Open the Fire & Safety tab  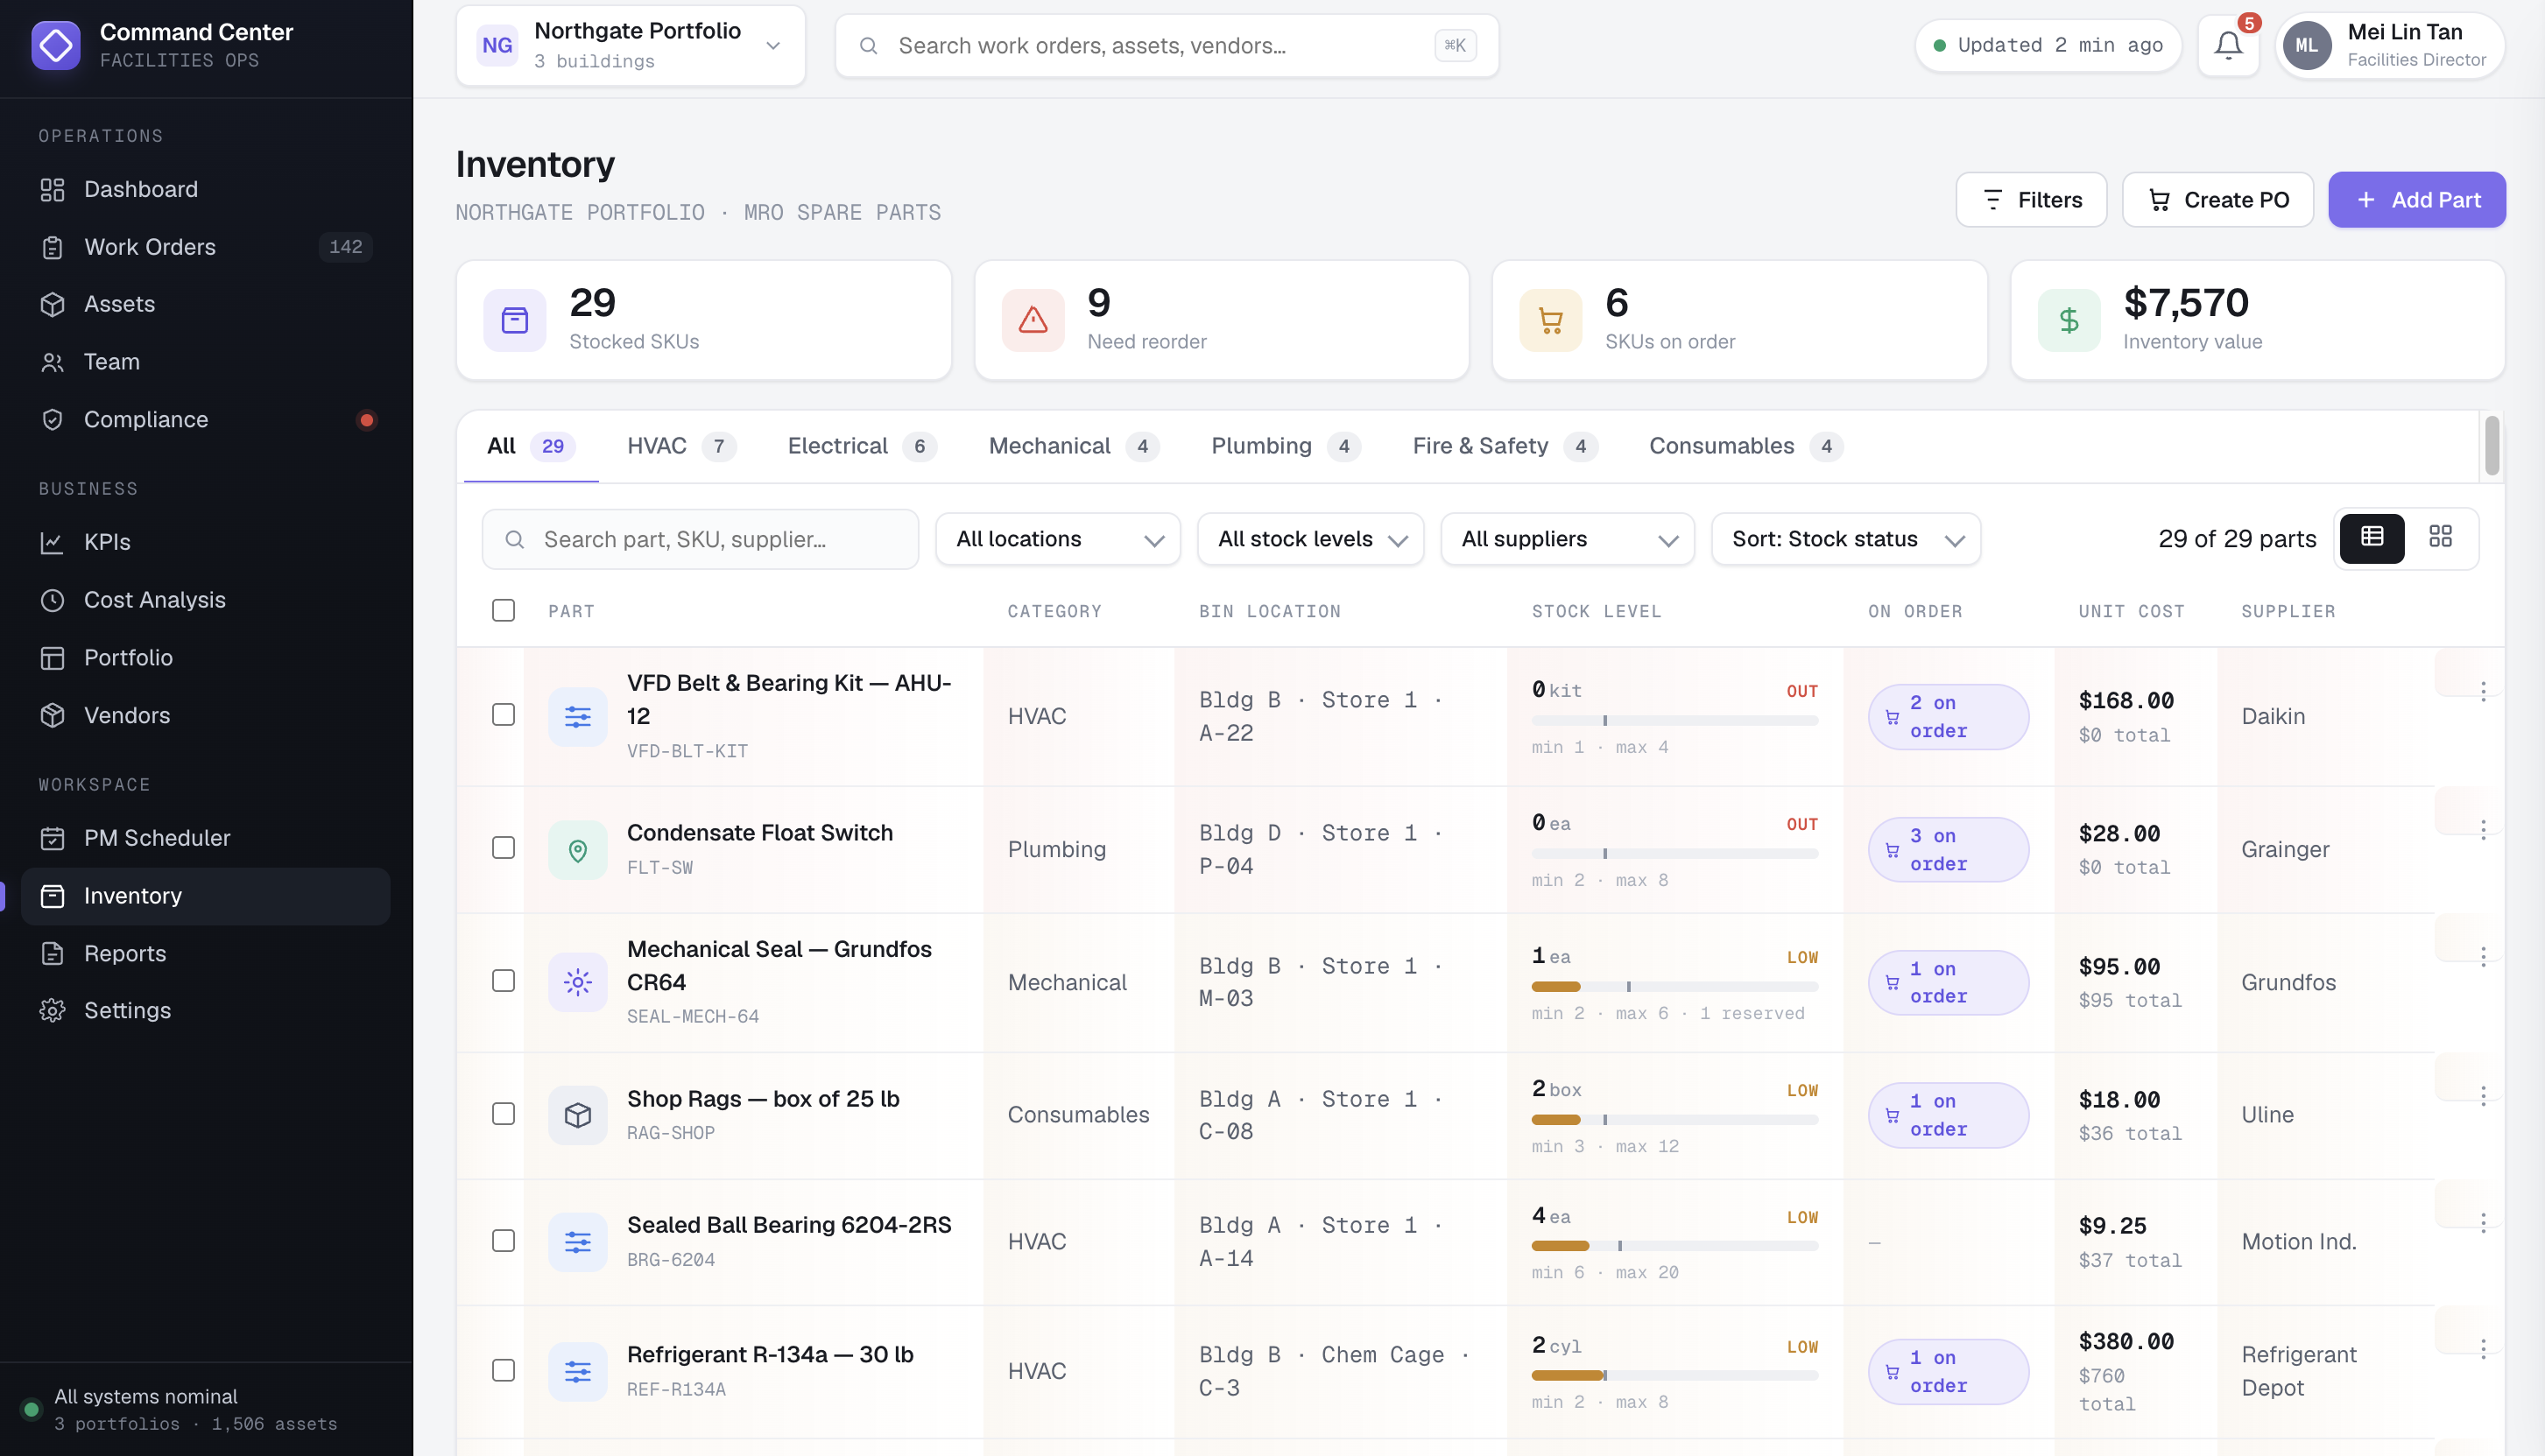1504,446
